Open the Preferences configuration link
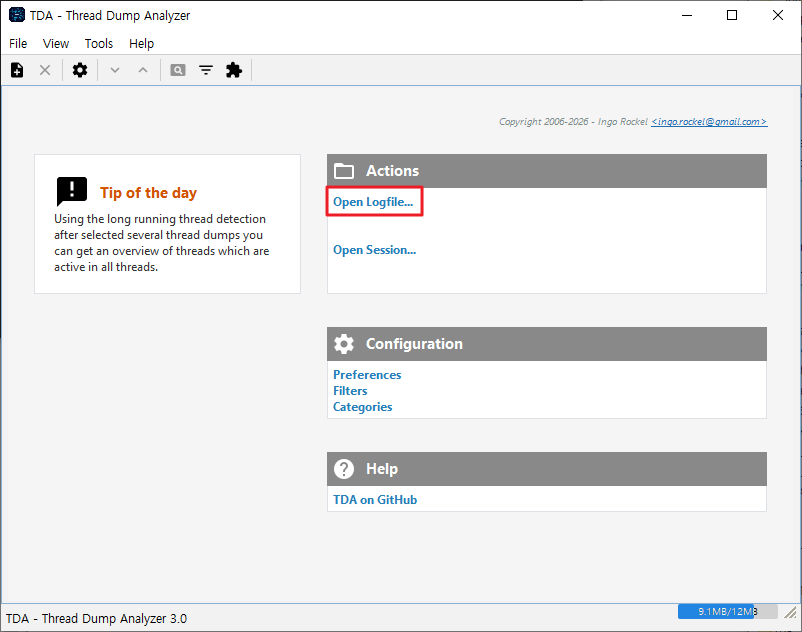The width and height of the screenshot is (802, 632). pos(367,375)
